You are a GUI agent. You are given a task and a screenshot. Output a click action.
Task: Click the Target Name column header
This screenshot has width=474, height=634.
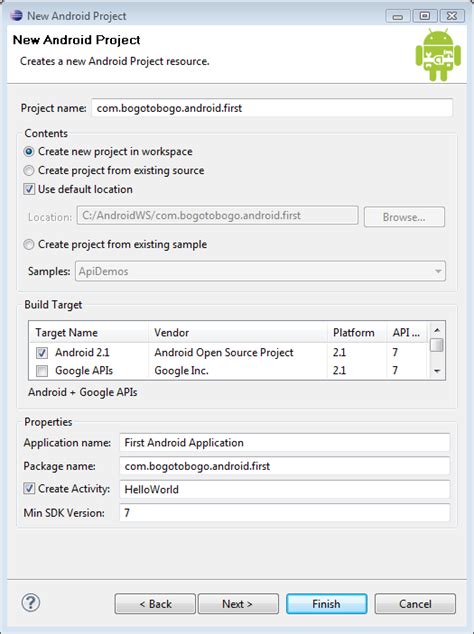click(89, 332)
